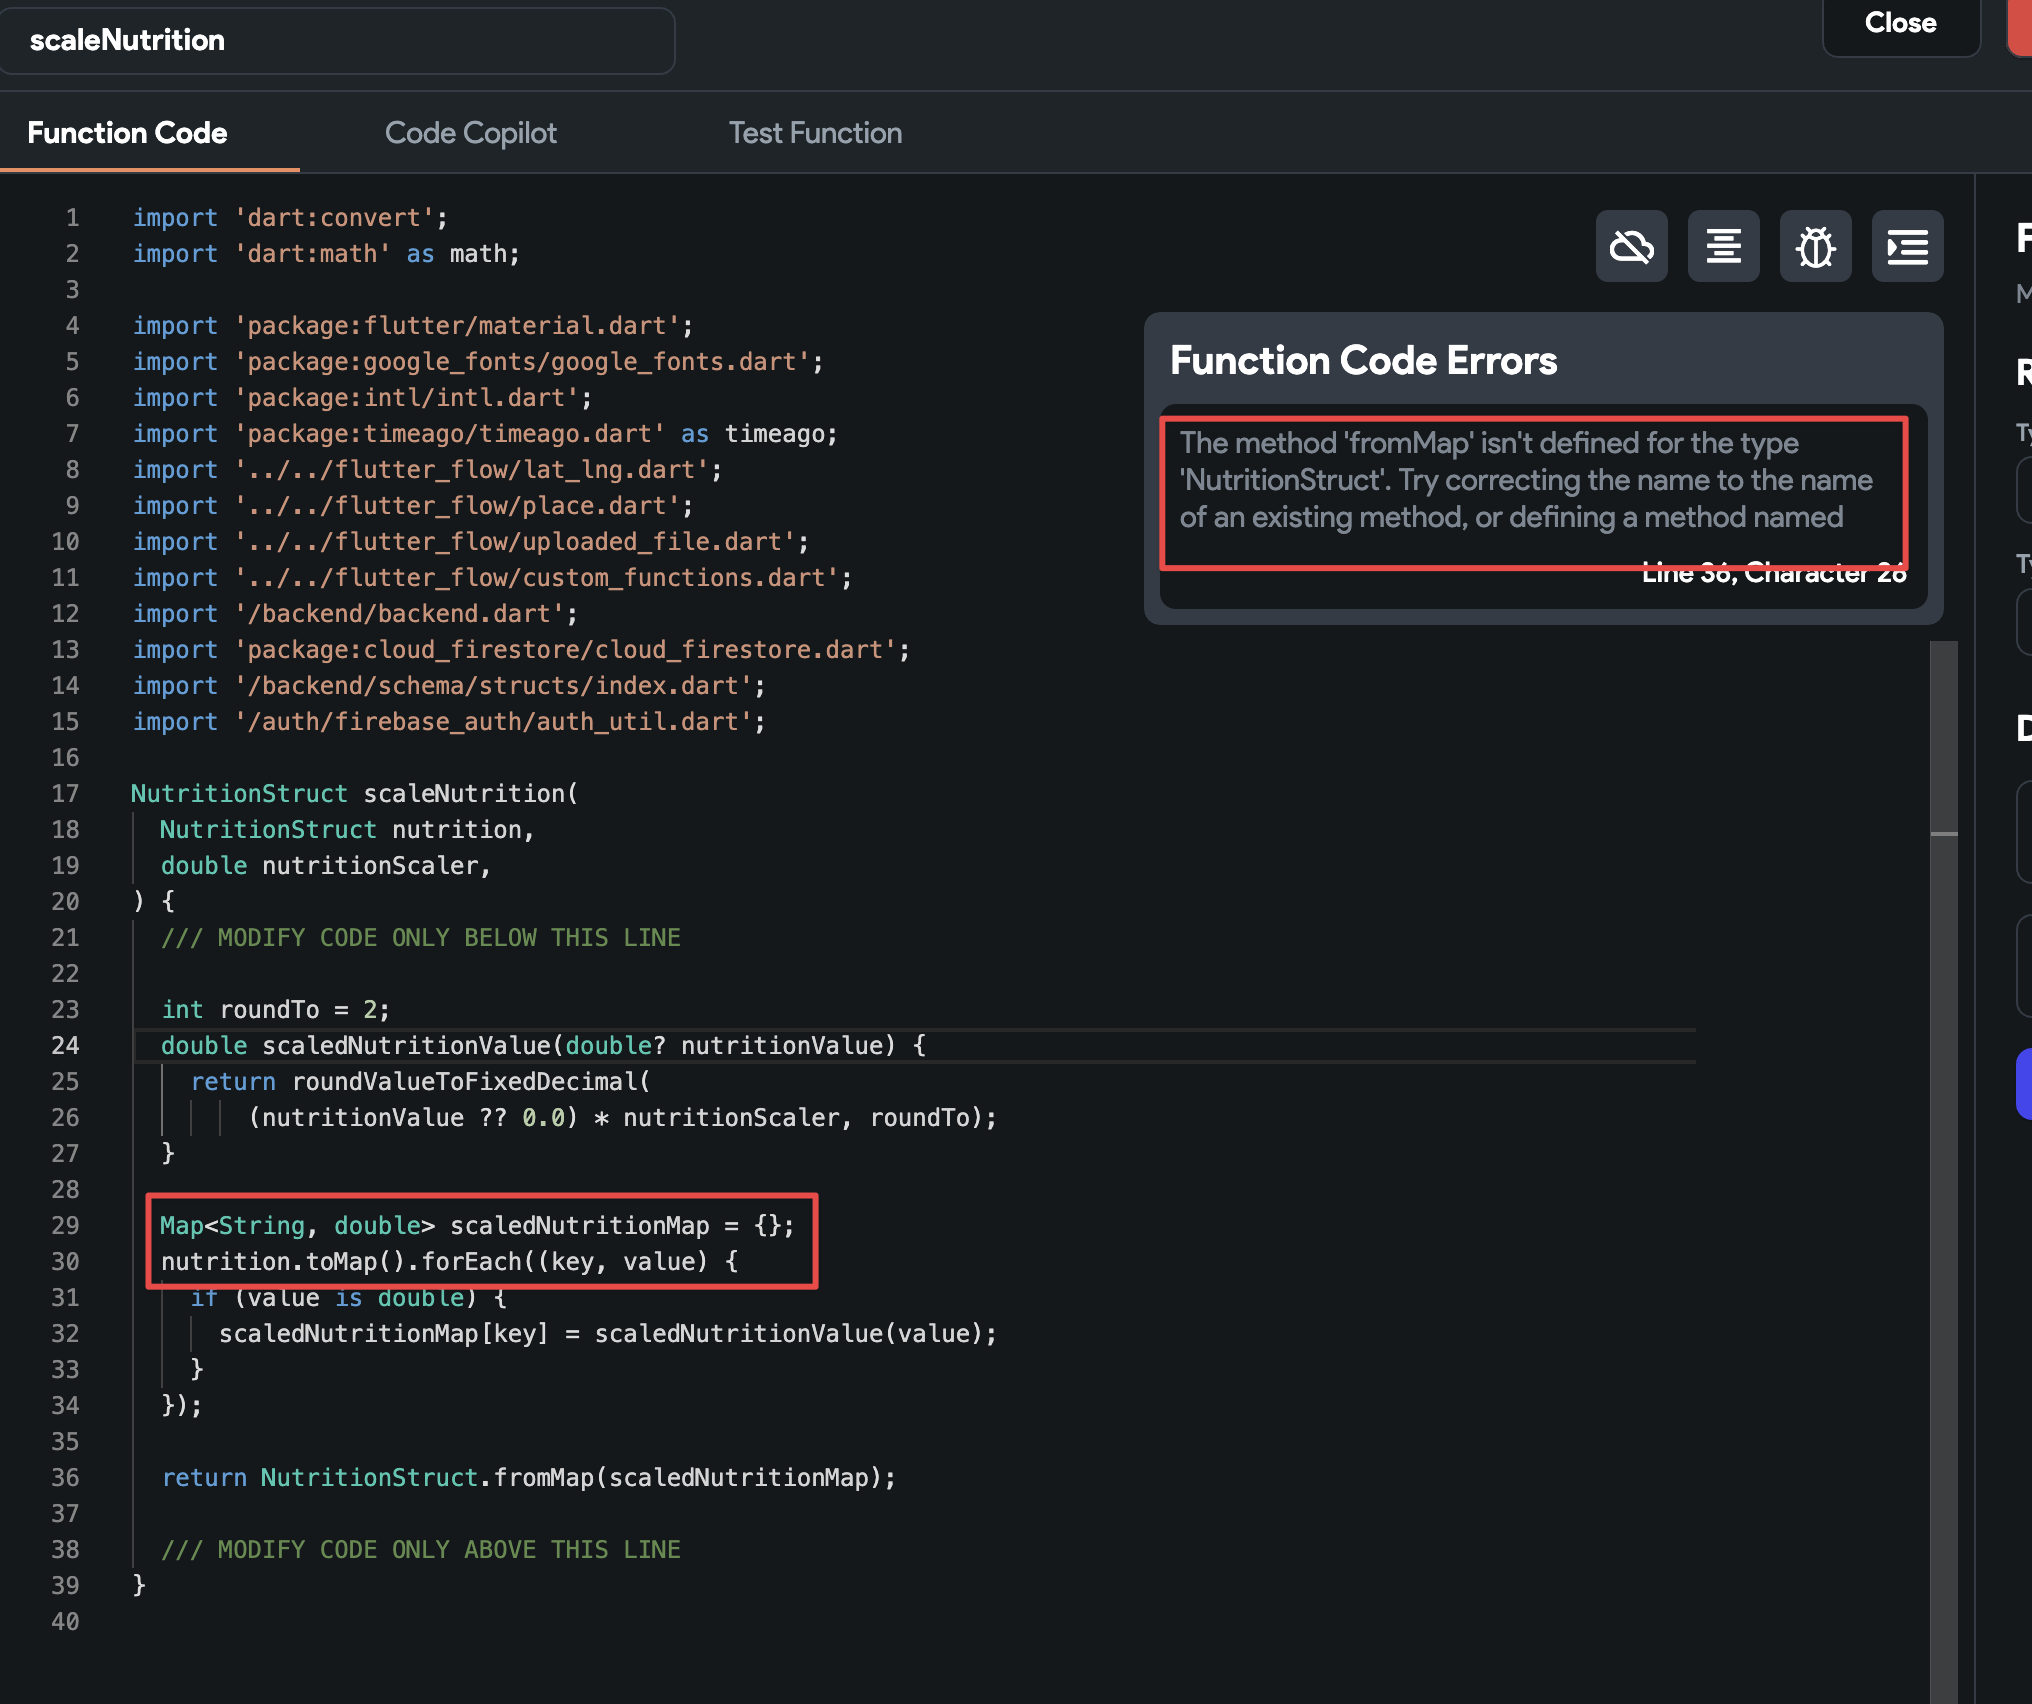Open the debugger with the bug icon
Image resolution: width=2032 pixels, height=1704 pixels.
tap(1814, 246)
